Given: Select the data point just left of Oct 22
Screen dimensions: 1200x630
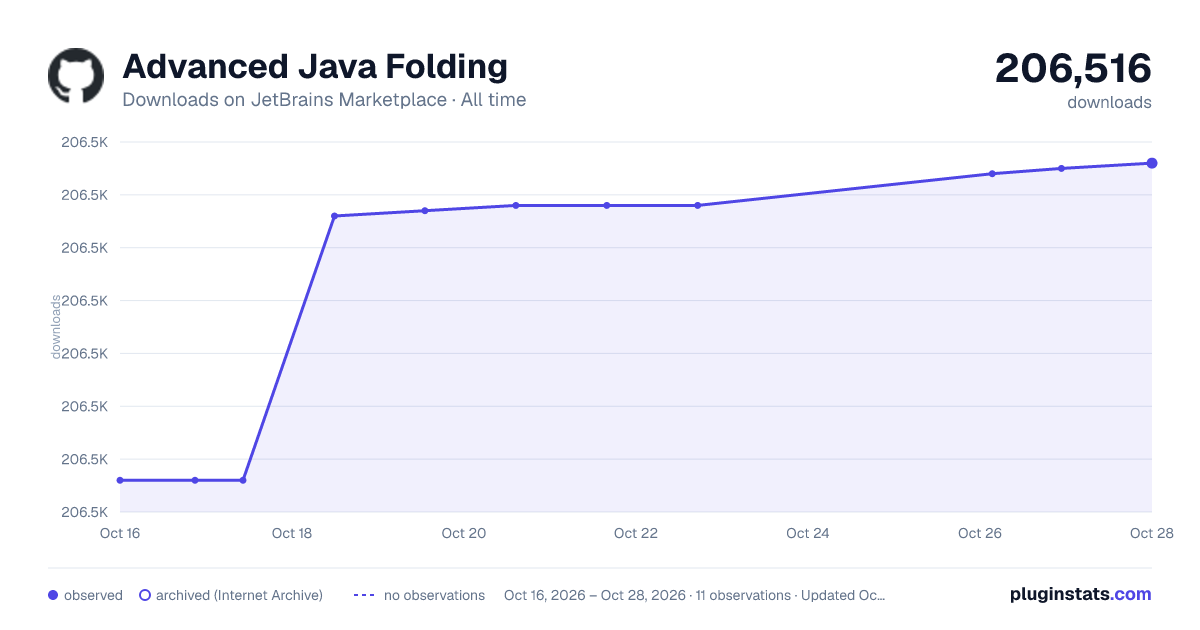Looking at the screenshot, I should (x=607, y=206).
